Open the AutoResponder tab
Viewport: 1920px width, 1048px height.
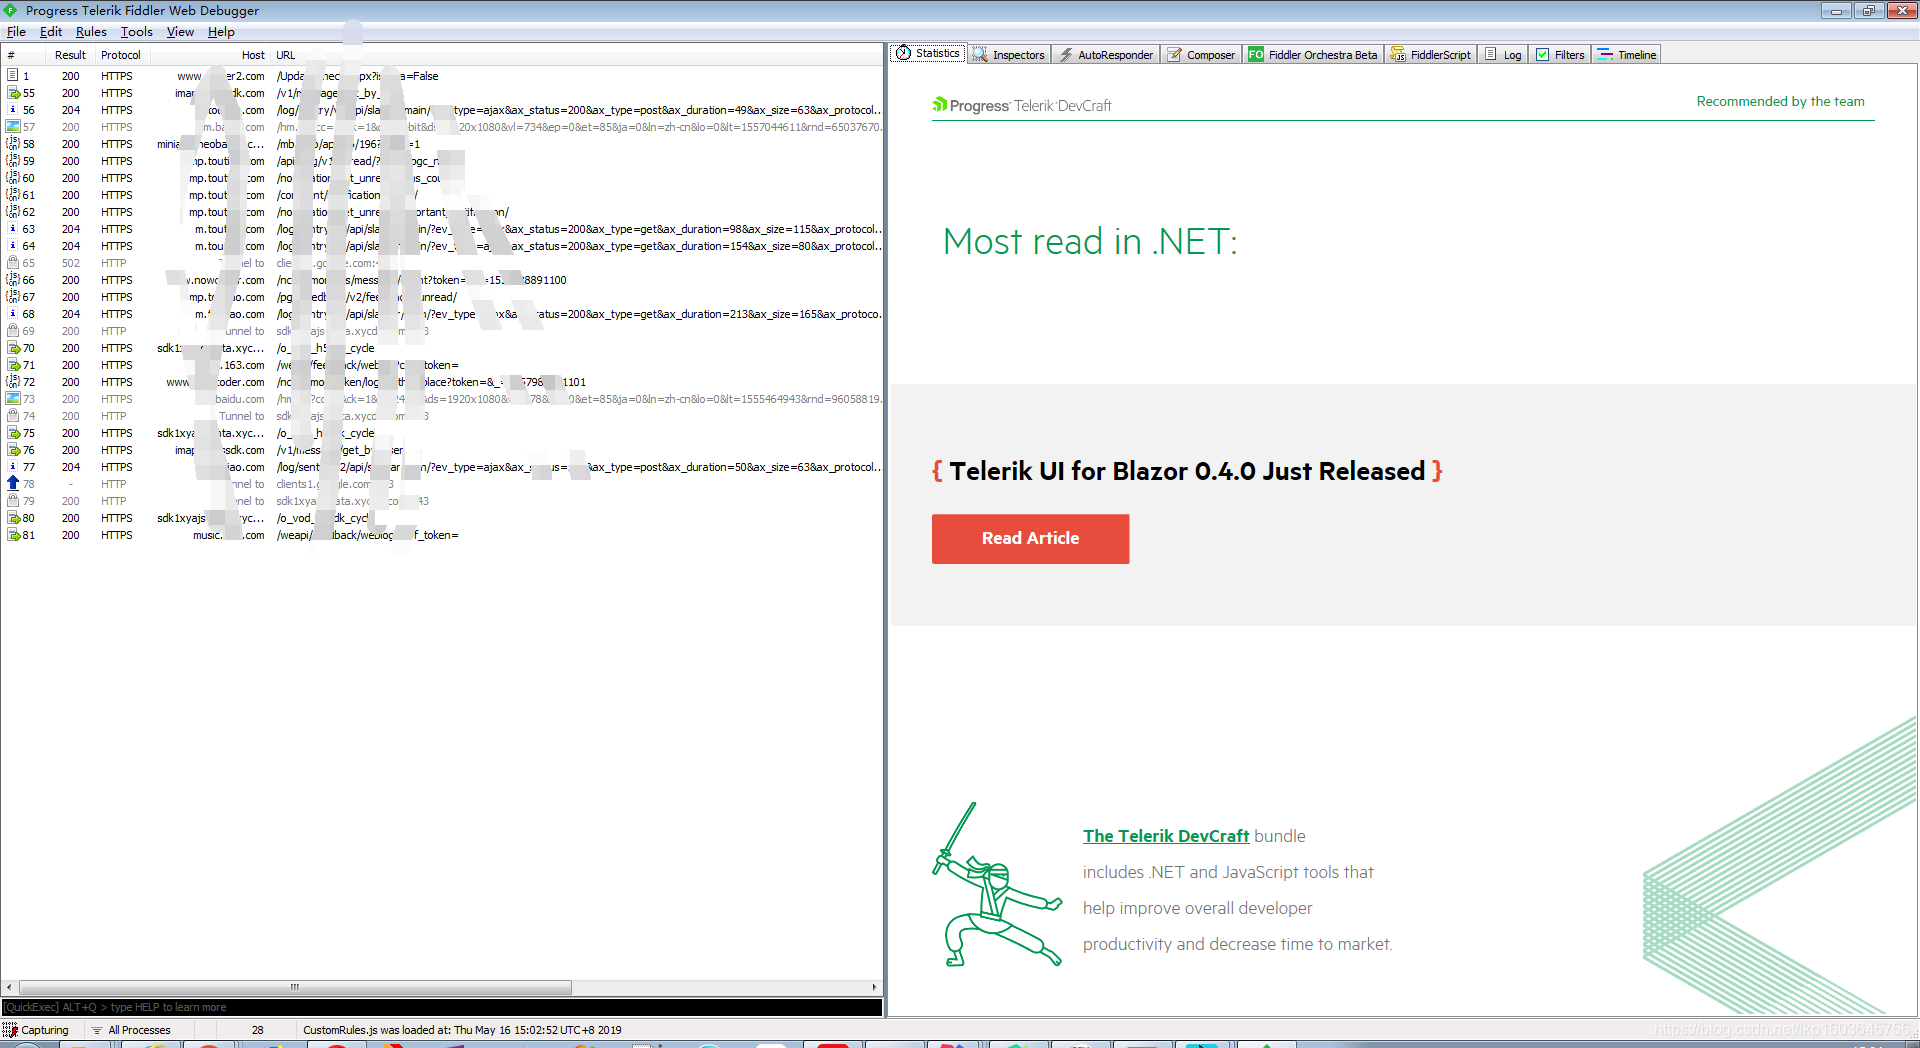coord(1106,55)
